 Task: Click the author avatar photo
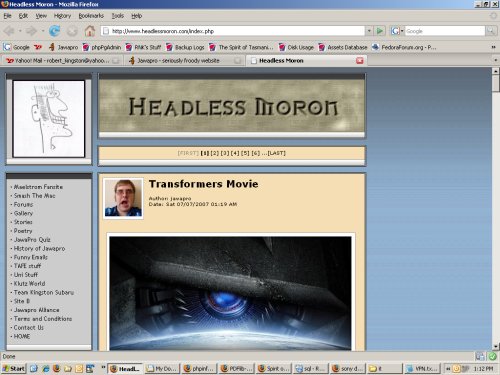(x=123, y=198)
